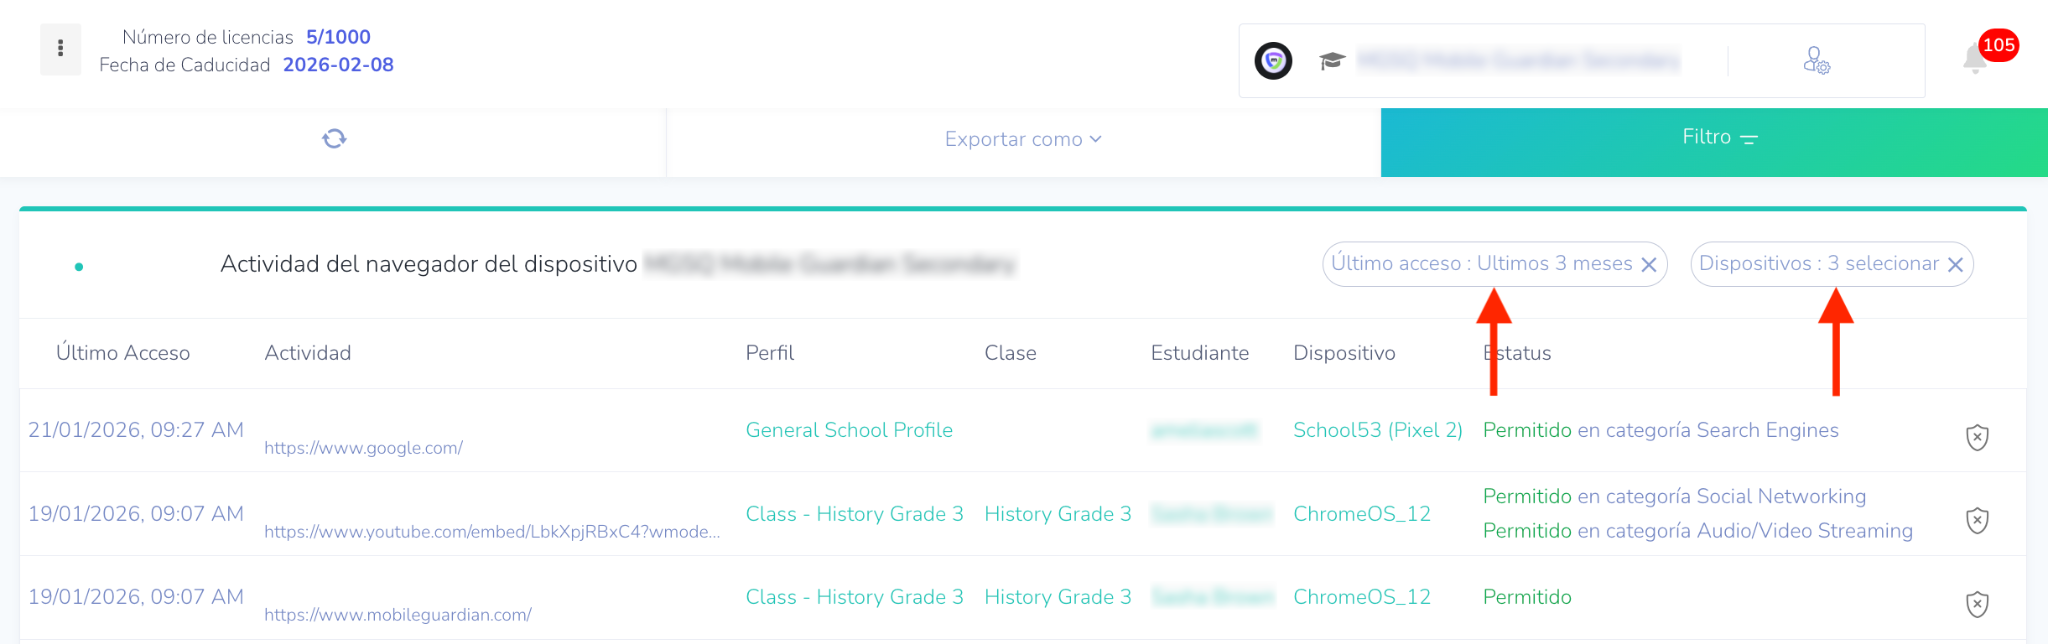The image size is (2048, 644).
Task: Select the School53 (Pixel 2) device link
Action: coord(1377,430)
